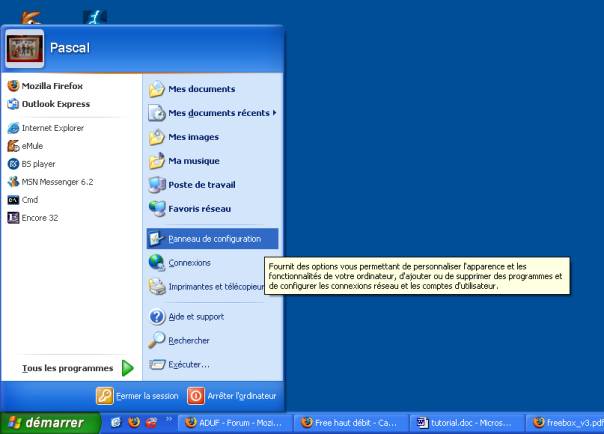Click Imprimantes et télécopieurs text label
Image resolution: width=604 pixels, height=434 pixels.
click(216, 287)
